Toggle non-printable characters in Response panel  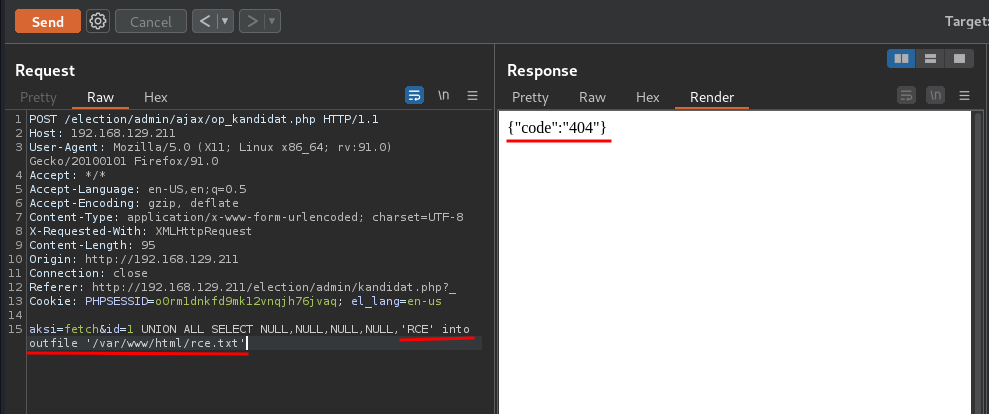click(x=935, y=96)
